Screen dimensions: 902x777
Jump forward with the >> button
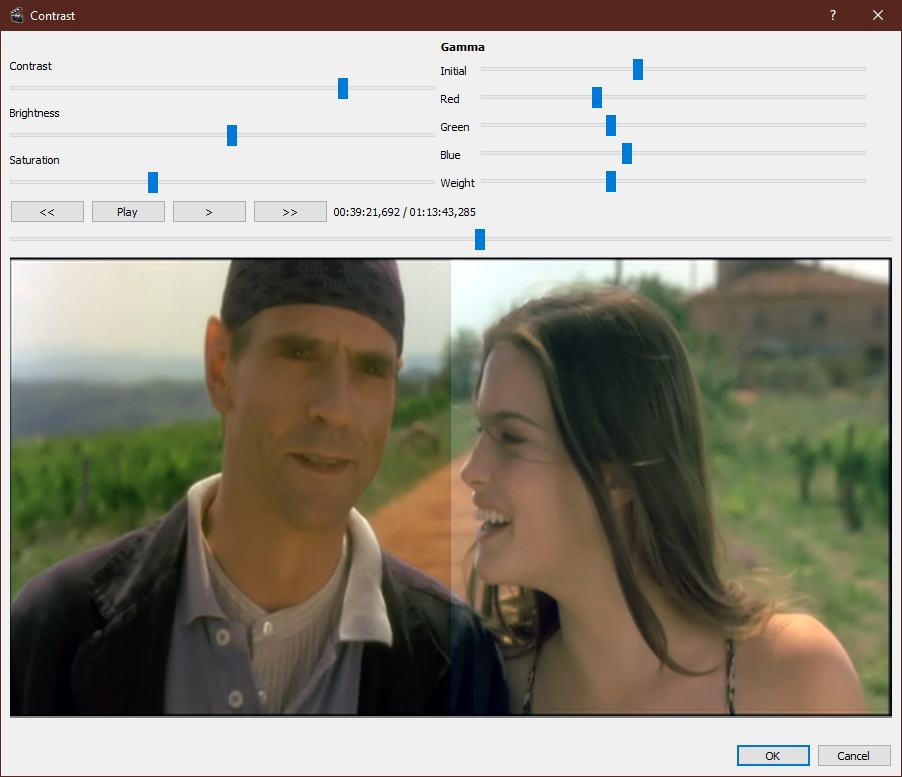point(291,212)
